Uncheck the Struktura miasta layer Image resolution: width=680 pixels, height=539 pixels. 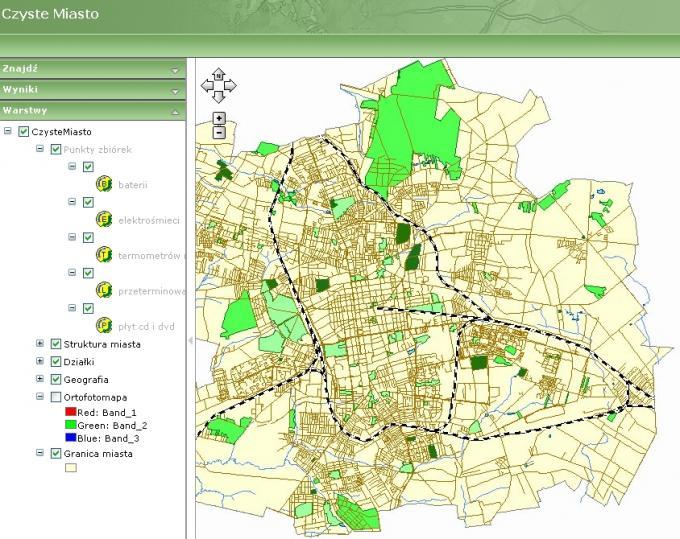click(x=56, y=344)
